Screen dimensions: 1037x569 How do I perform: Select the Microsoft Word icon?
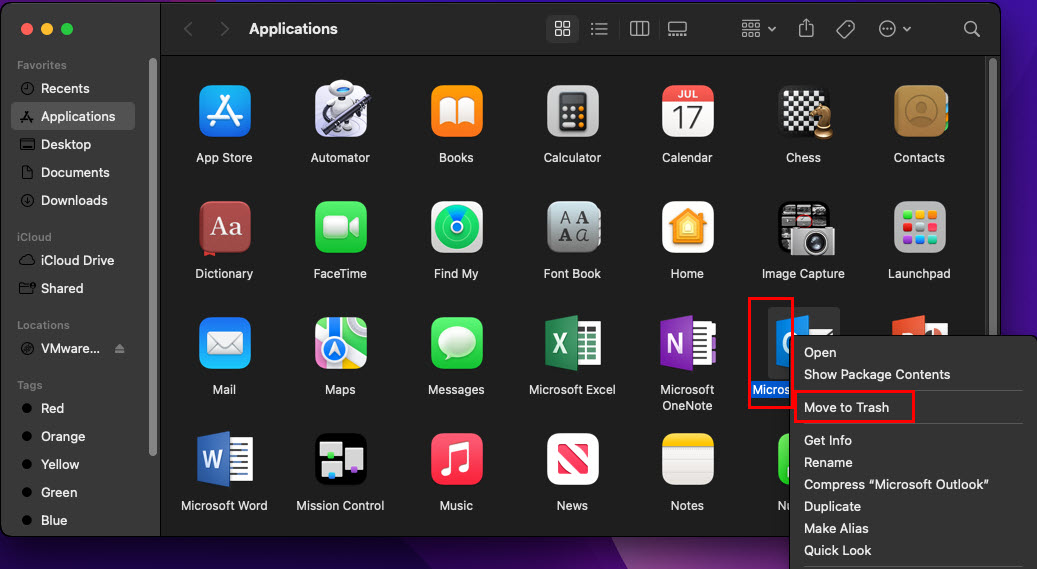point(224,459)
